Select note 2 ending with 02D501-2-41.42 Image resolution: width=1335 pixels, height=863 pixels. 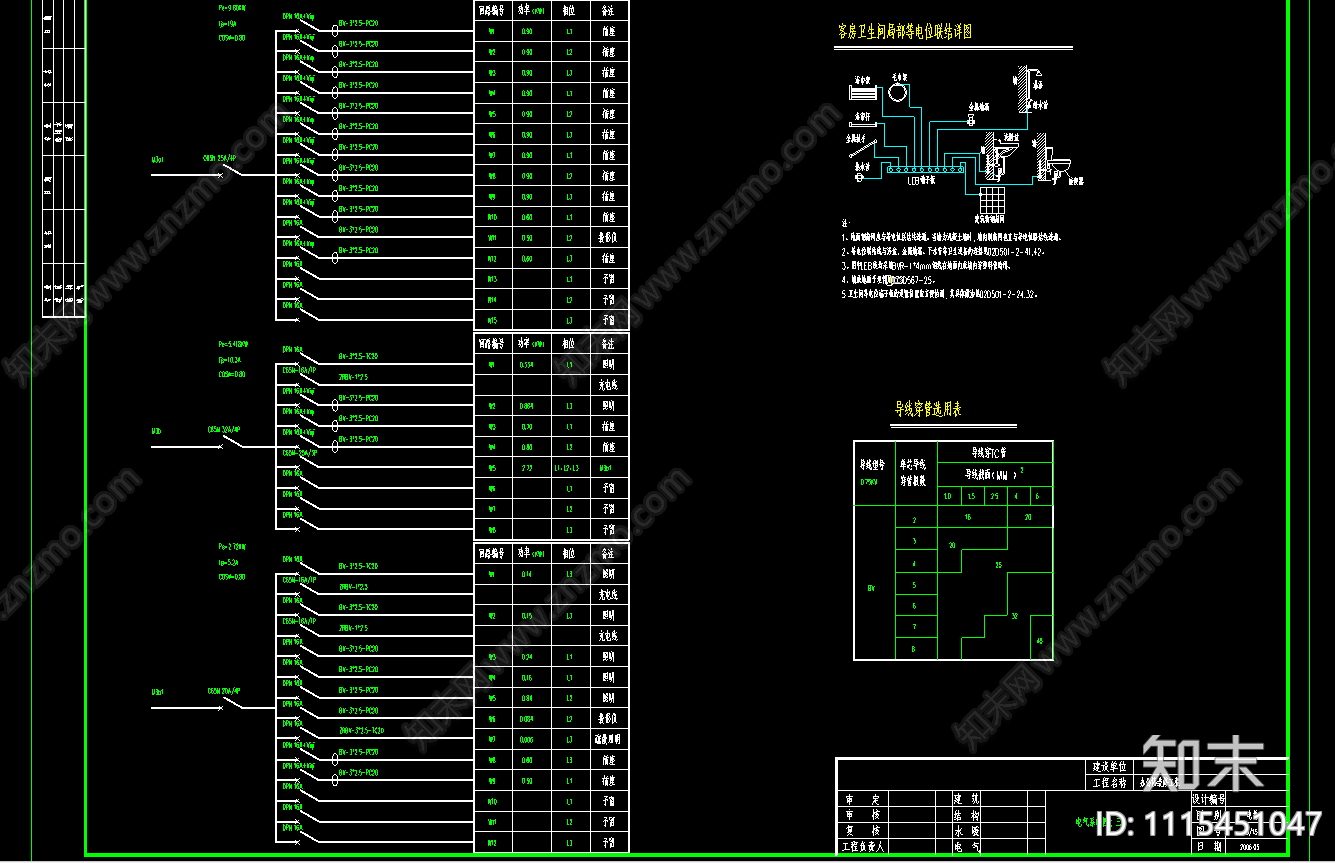point(943,252)
